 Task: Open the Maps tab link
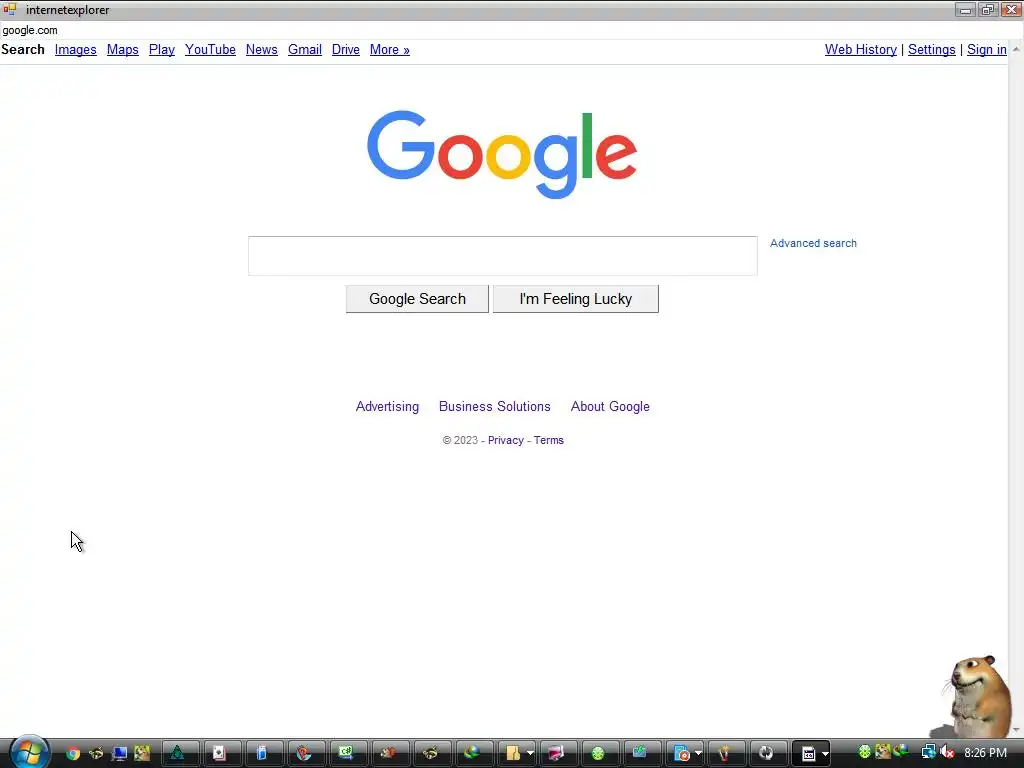click(x=123, y=50)
